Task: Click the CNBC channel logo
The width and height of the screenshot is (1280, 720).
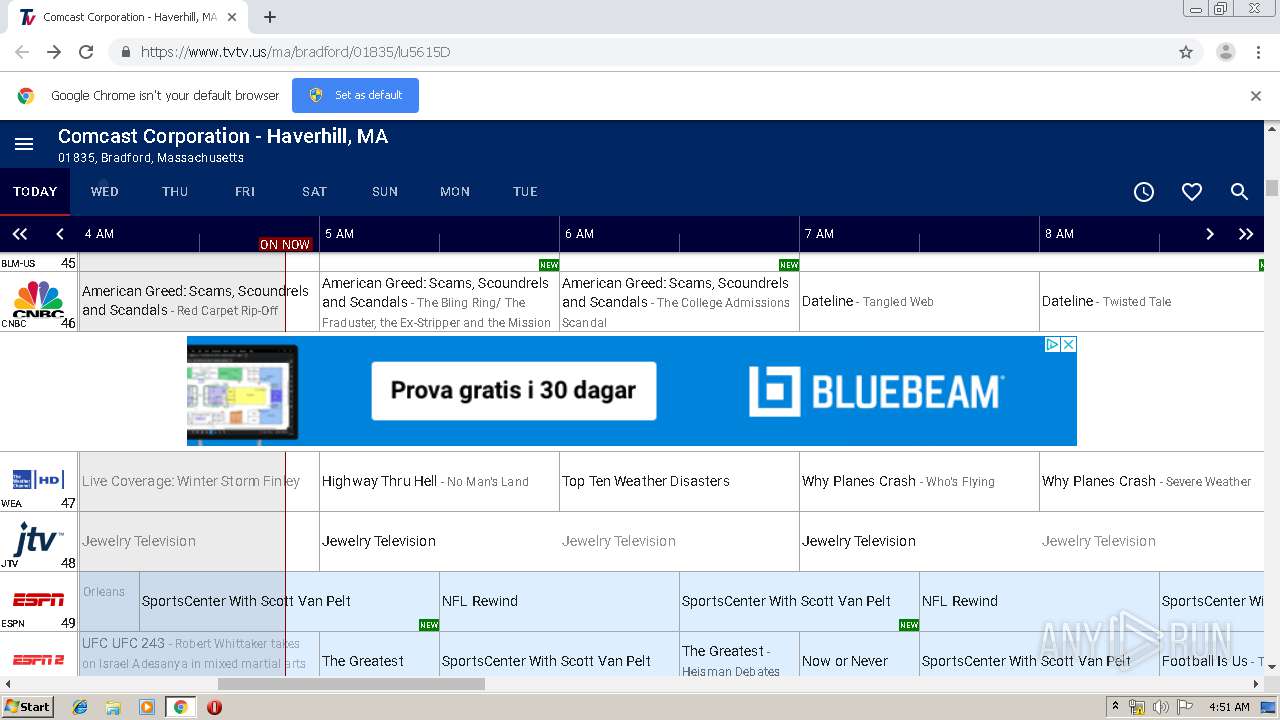Action: [38, 298]
